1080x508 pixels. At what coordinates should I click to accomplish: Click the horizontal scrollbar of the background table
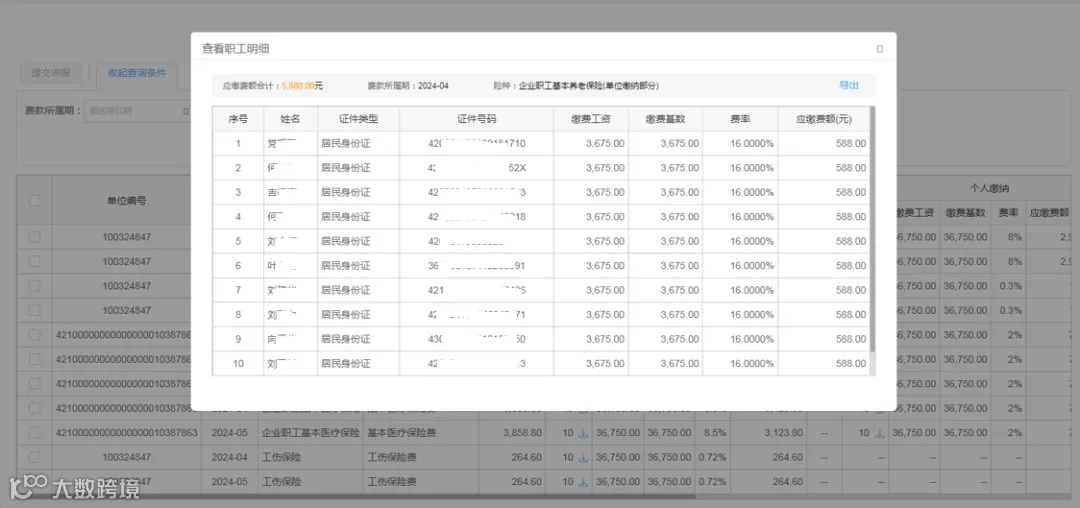click(x=358, y=494)
